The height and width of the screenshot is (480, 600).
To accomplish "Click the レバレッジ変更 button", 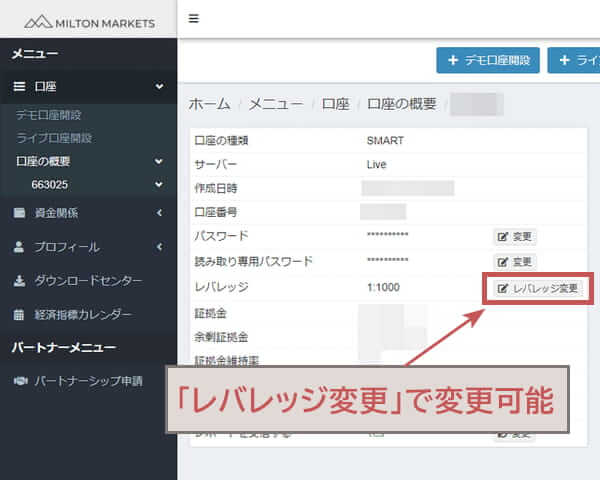I will pyautogui.click(x=538, y=288).
